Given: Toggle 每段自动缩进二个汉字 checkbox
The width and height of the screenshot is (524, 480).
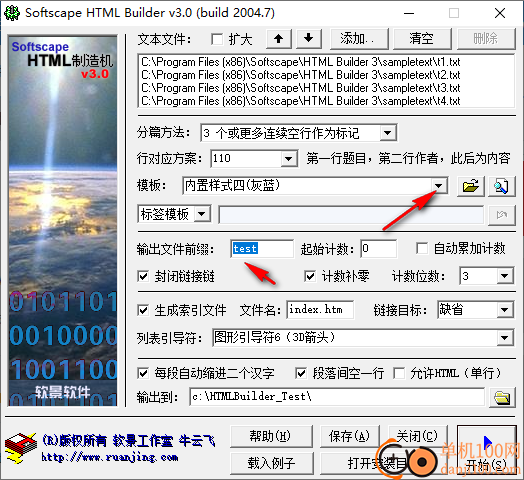Looking at the screenshot, I should (x=143, y=373).
